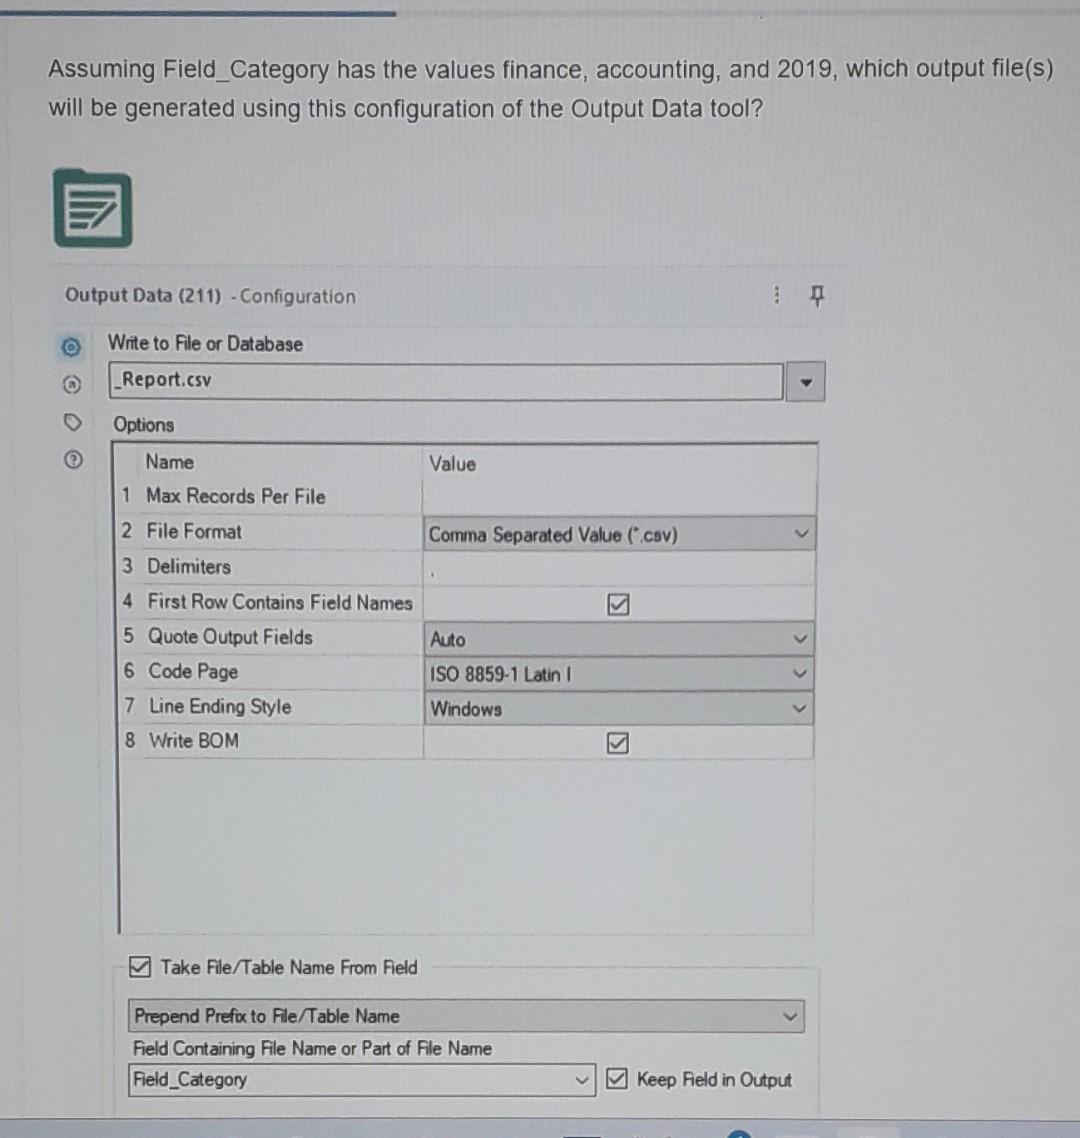Expand the Line Ending Style dropdown
This screenshot has height=1138, width=1080.
click(798, 708)
